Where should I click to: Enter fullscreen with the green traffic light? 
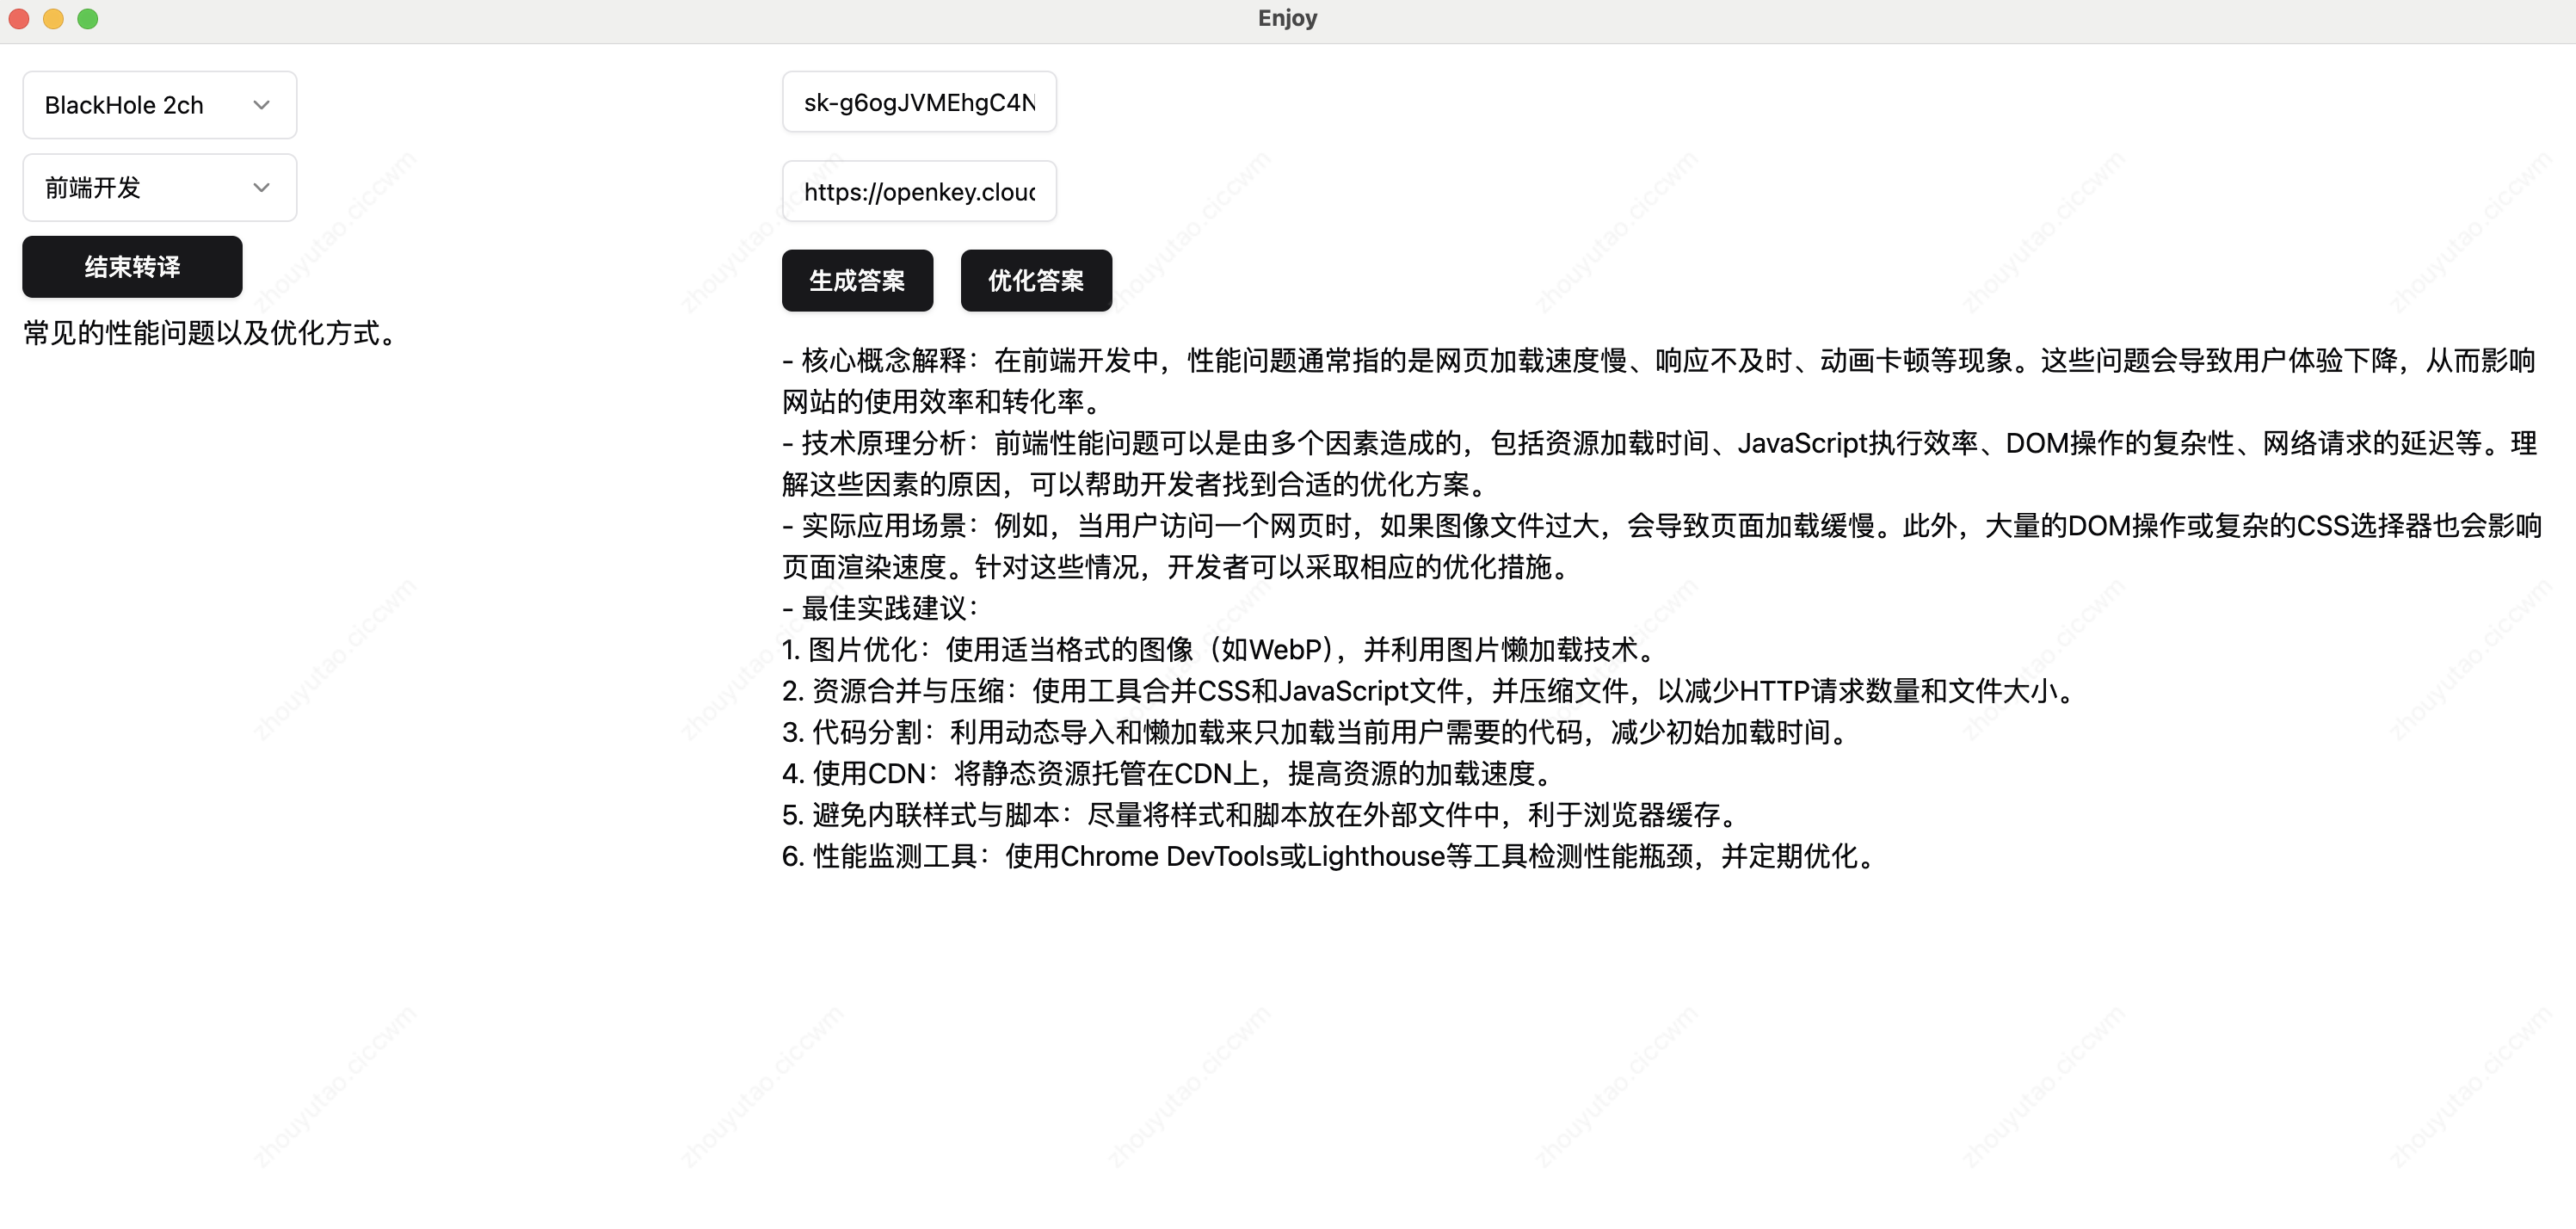pos(88,18)
